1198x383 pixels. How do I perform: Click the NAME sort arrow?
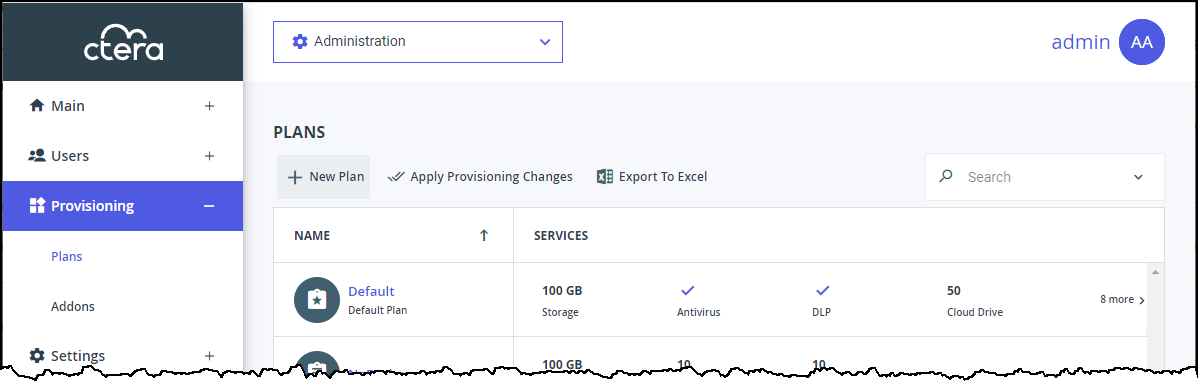[x=484, y=235]
